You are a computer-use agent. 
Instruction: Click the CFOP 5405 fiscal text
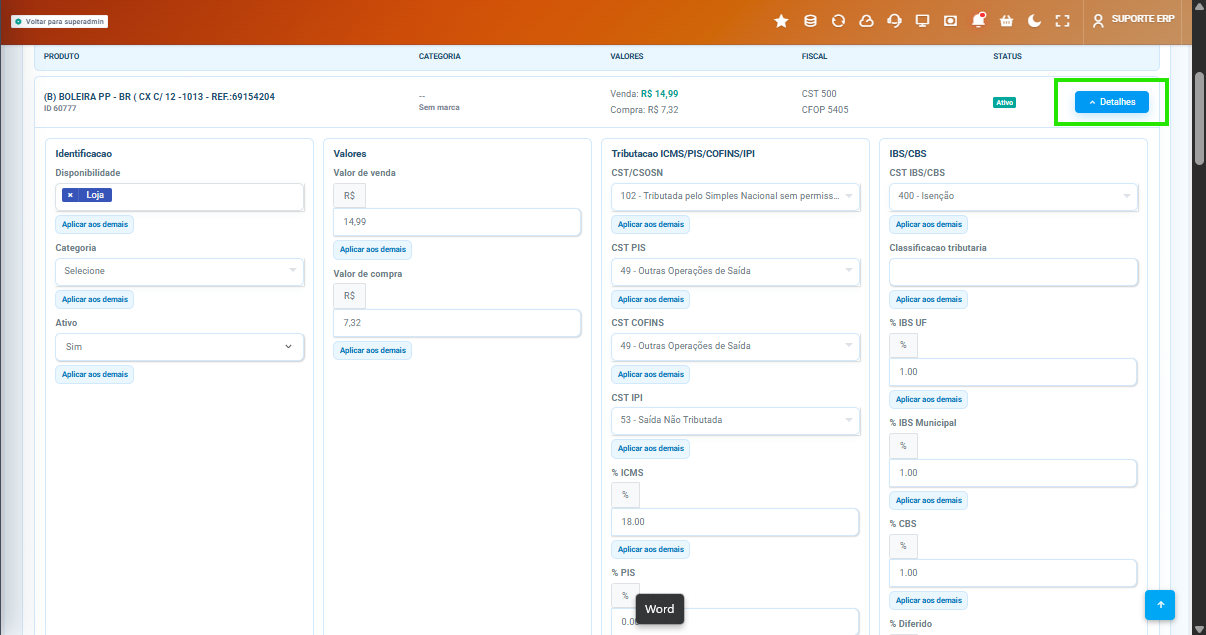pyautogui.click(x=825, y=110)
